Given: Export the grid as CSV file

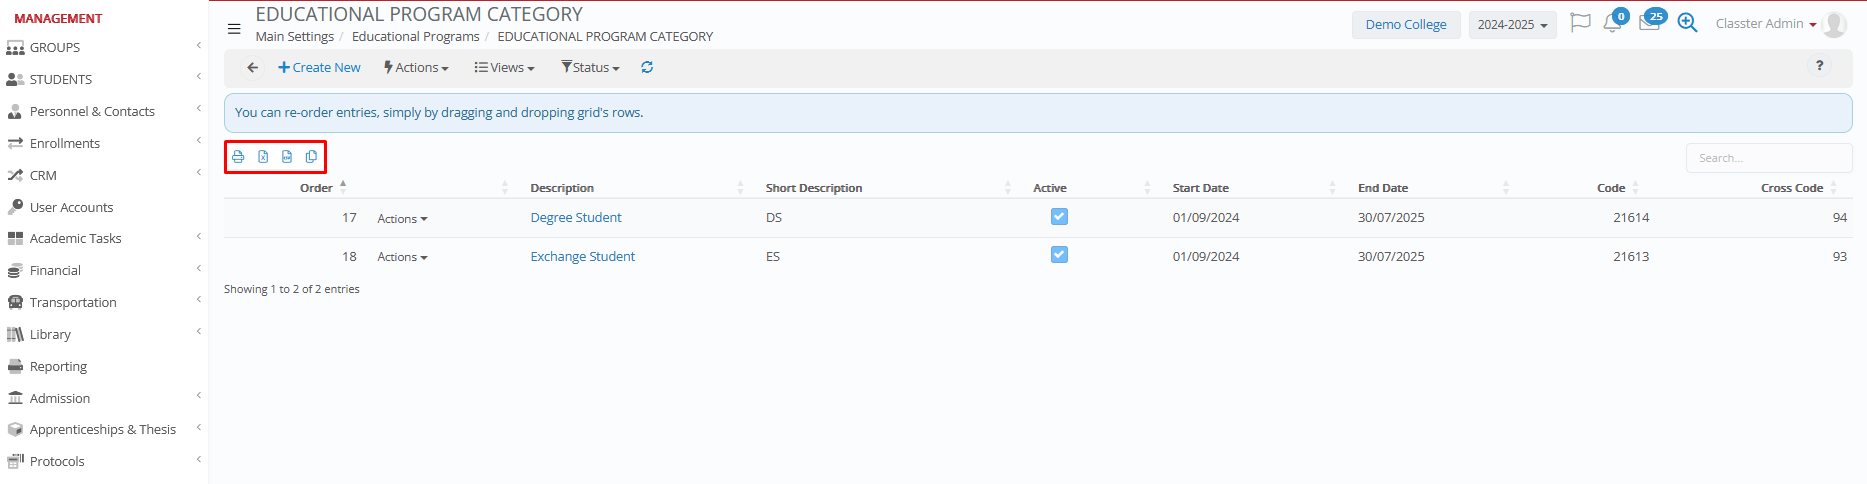Looking at the screenshot, I should [x=287, y=157].
